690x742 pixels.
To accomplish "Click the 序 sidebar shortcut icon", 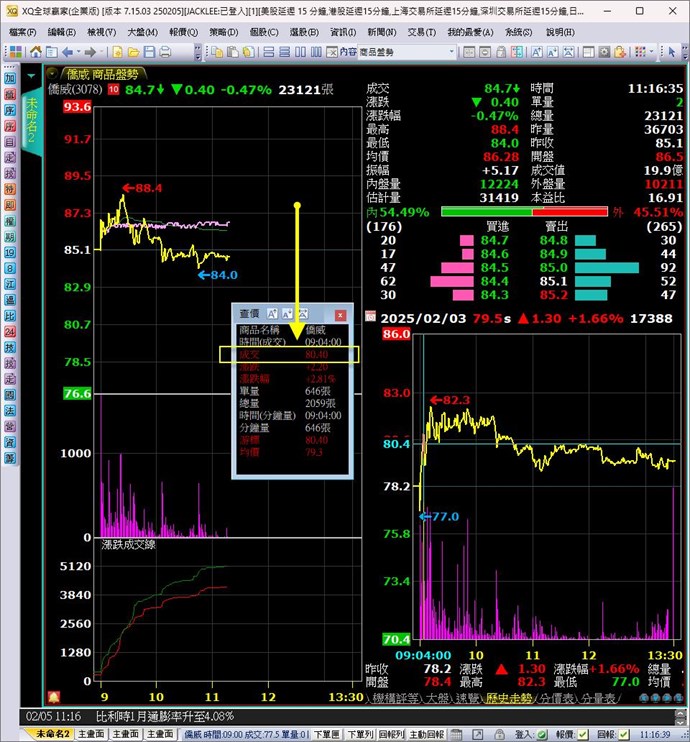I will click(9, 111).
